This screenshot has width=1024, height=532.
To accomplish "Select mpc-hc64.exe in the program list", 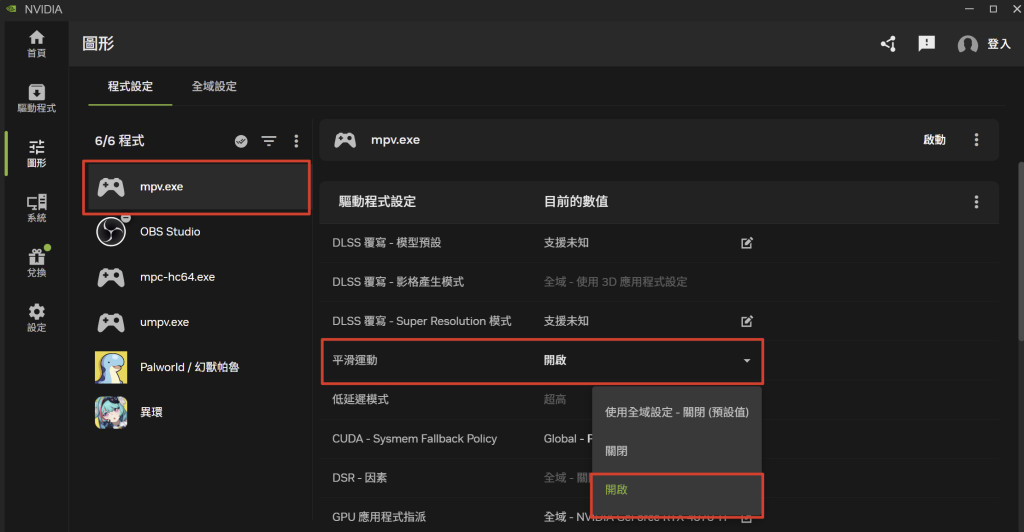I will pos(197,277).
